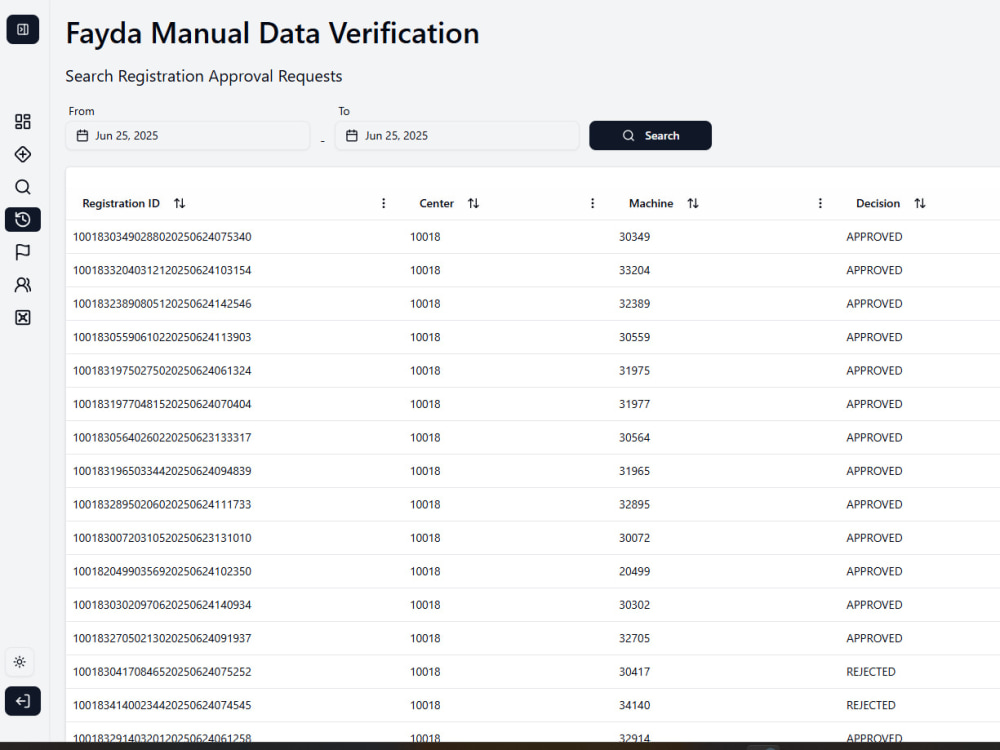Viewport: 1000px width, 750px height.
Task: Select registration 10018204990356920250624102350
Action: [162, 571]
